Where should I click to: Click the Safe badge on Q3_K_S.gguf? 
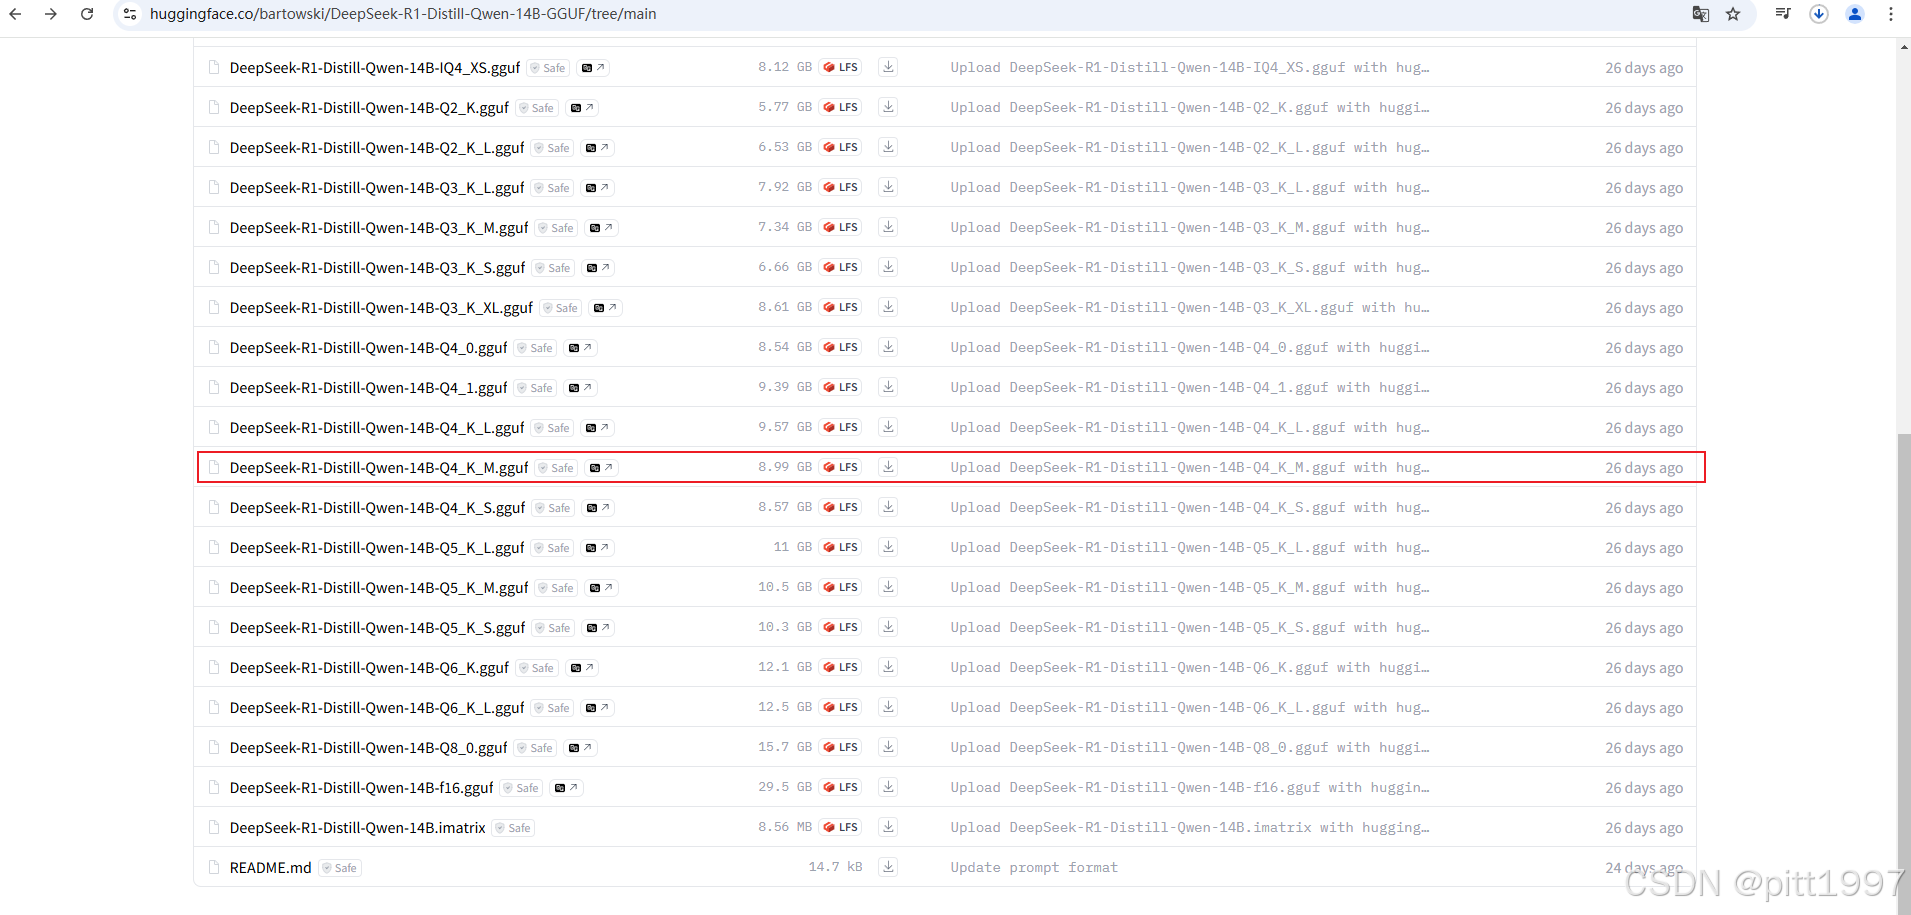pyautogui.click(x=554, y=268)
